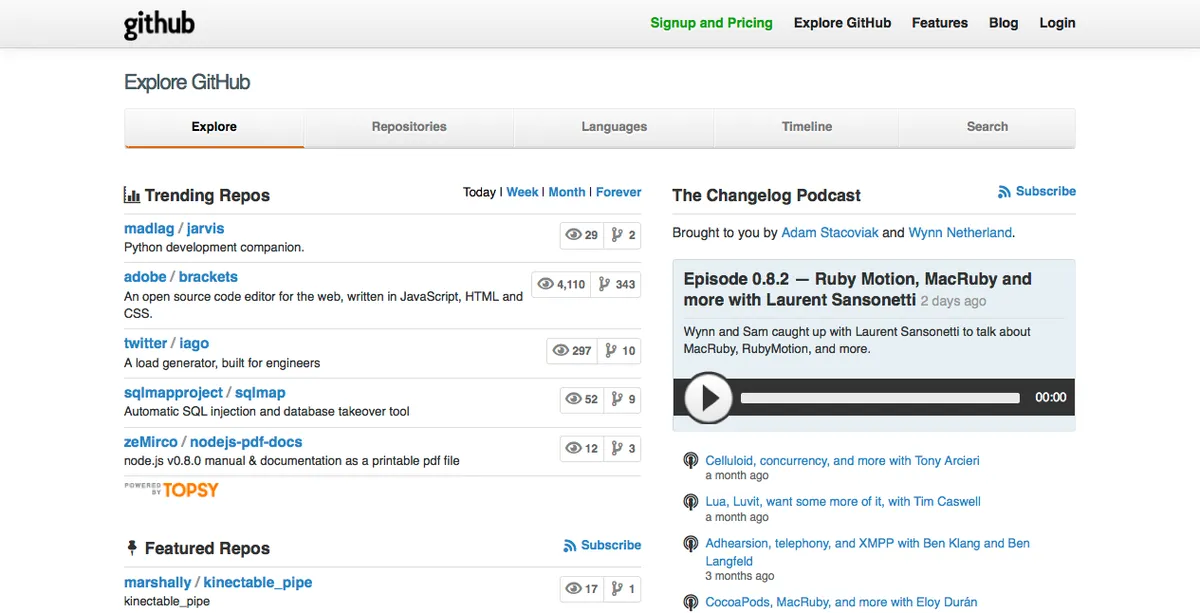Open zeMirco nodejs-pdf-docs repository
The image size is (1200, 613).
[246, 442]
